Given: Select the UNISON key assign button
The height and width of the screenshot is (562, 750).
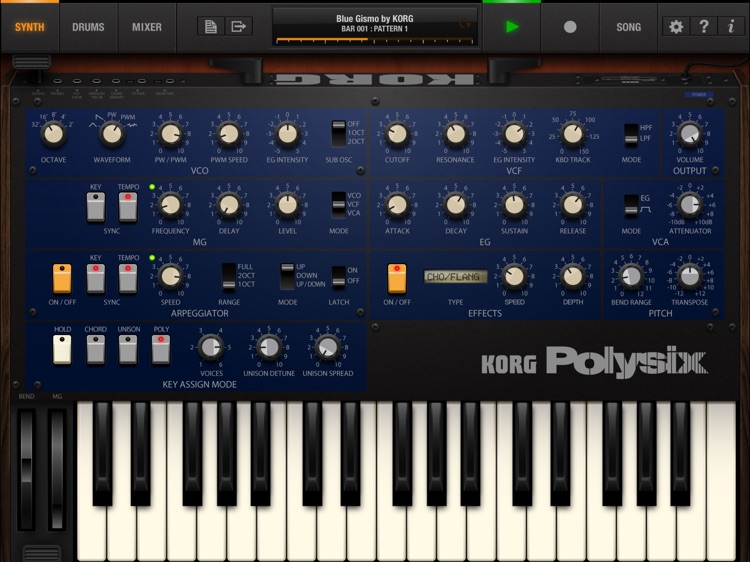Looking at the screenshot, I should [128, 349].
